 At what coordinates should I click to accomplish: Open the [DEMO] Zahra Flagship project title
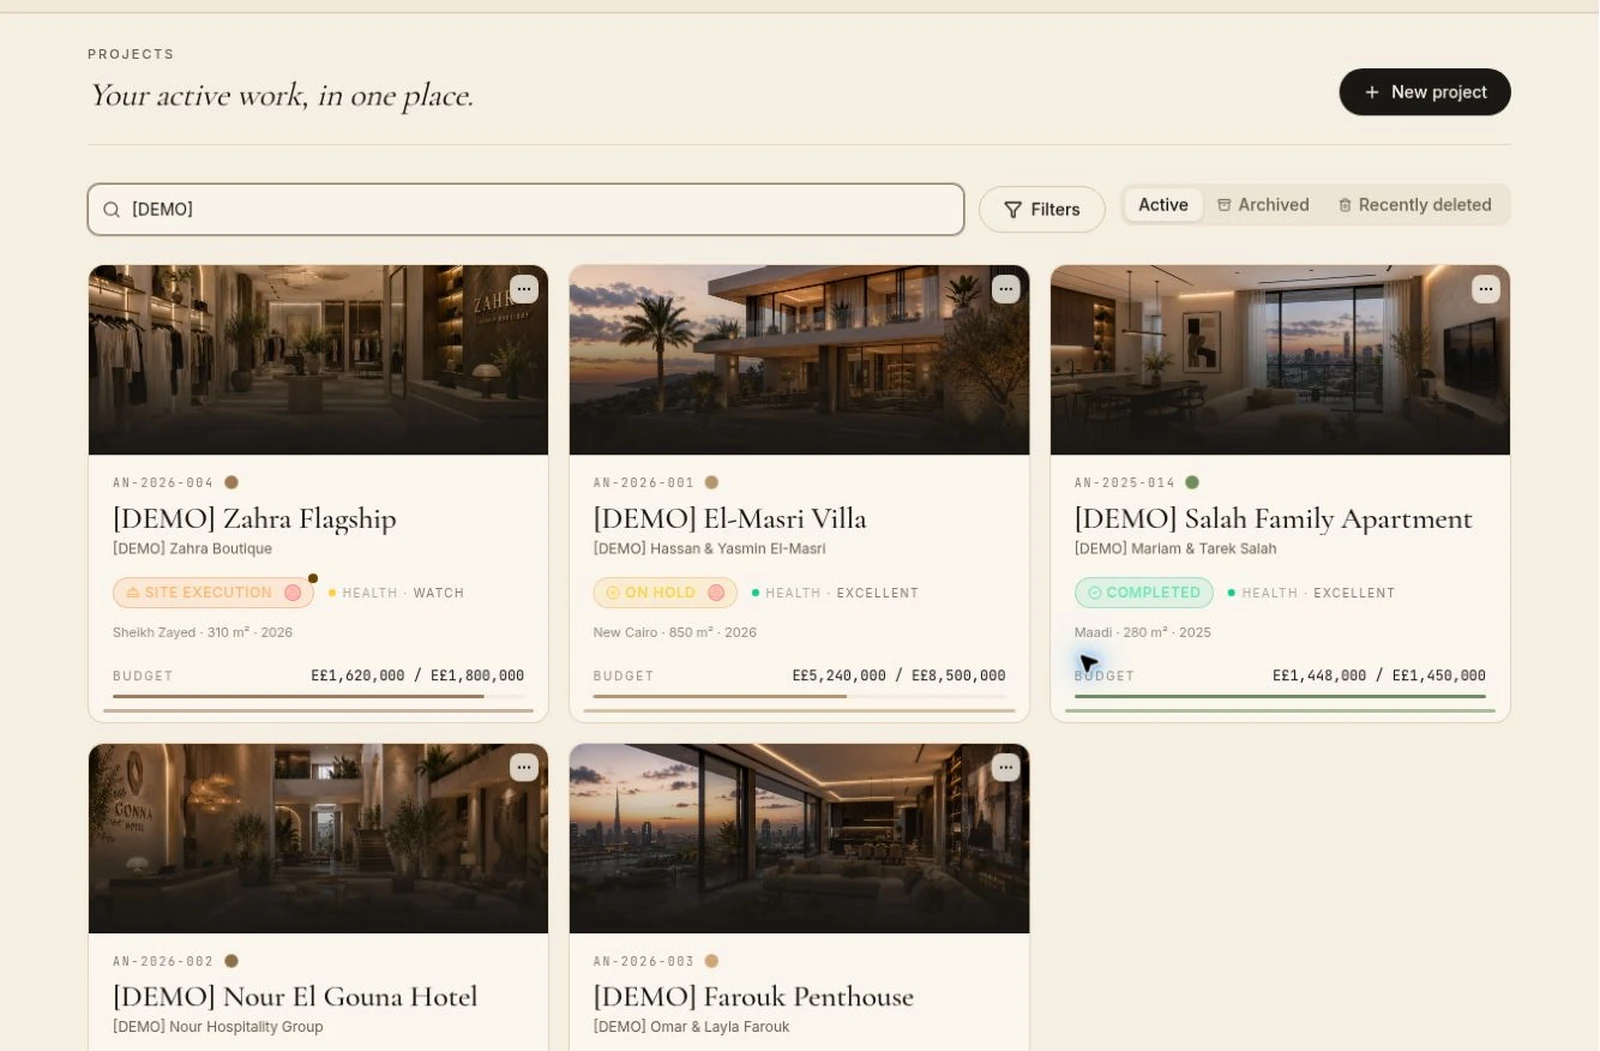pos(255,518)
